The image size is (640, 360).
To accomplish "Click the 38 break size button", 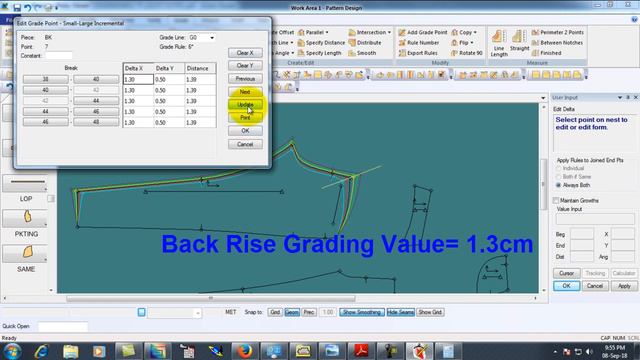I will click(x=46, y=79).
